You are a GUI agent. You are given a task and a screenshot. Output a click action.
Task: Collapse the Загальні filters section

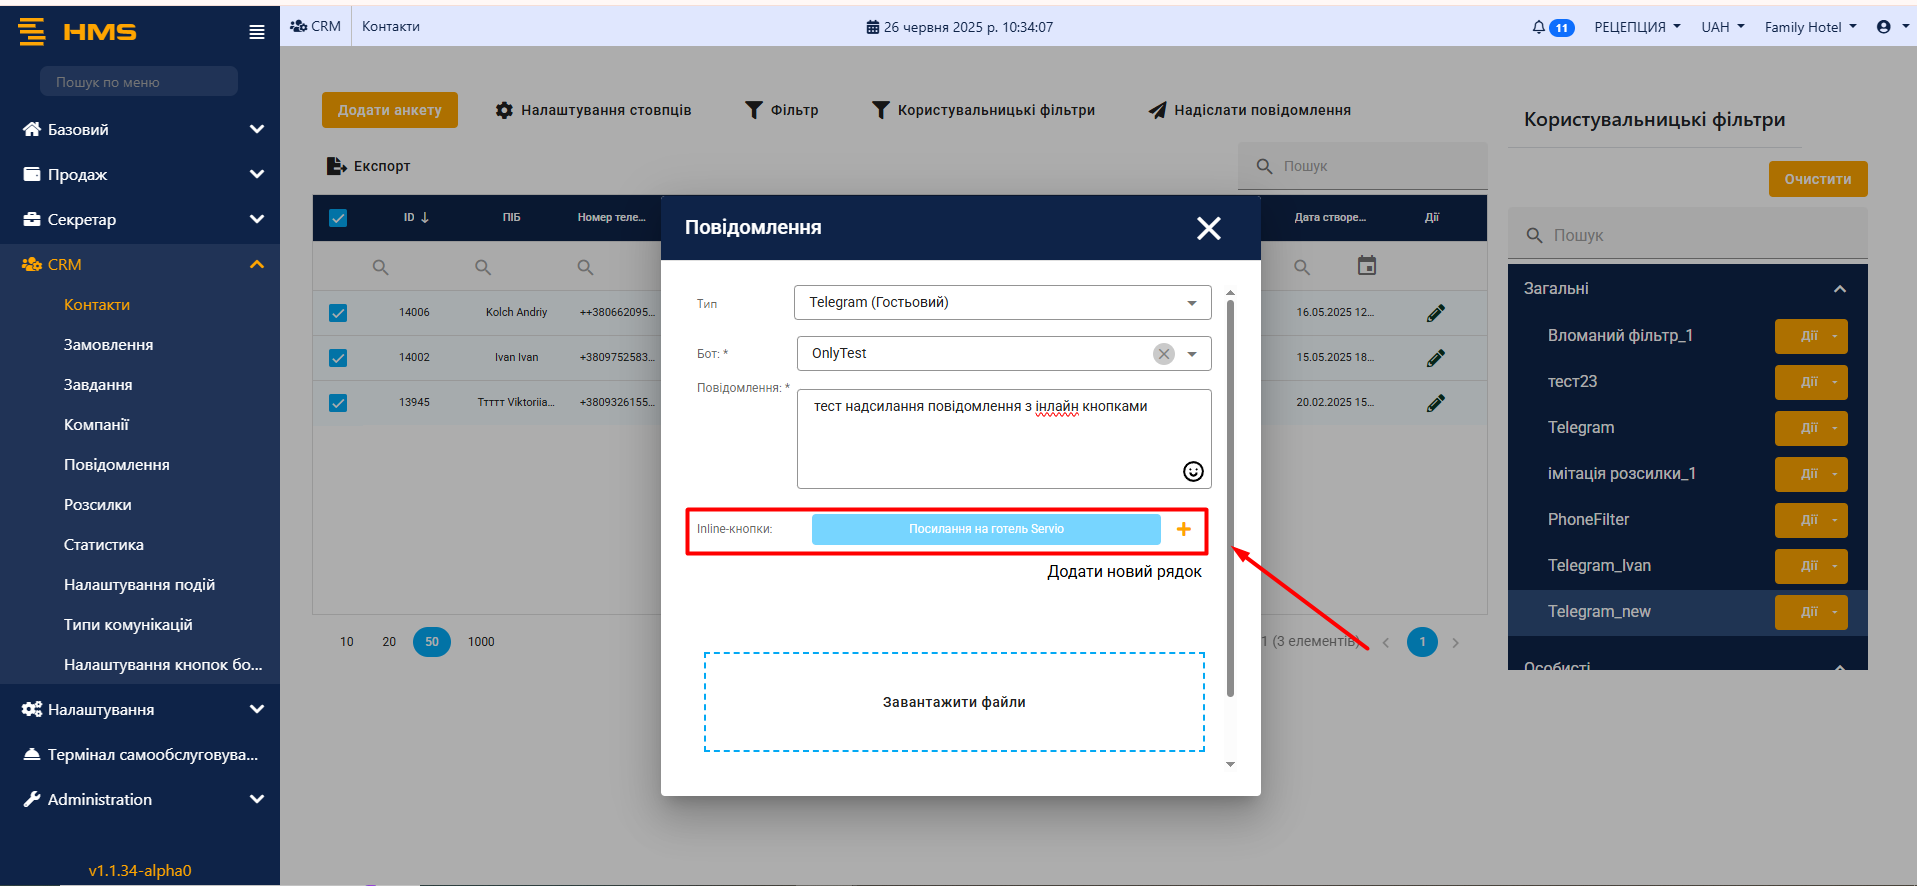1839,289
